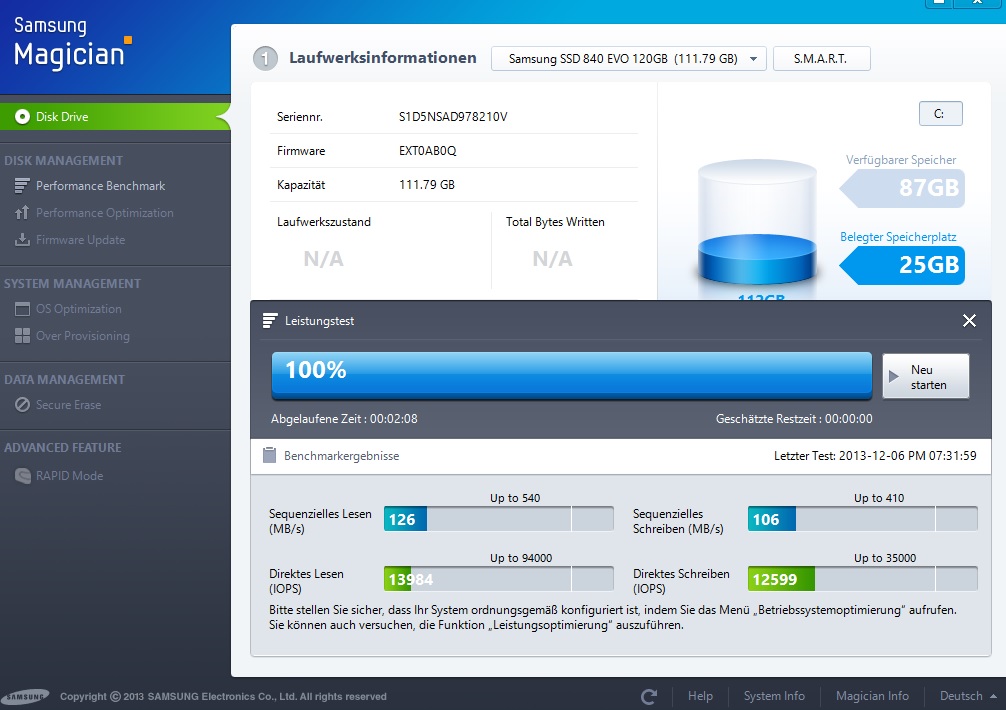Click the Abgelaufene Zeit 00:02:08 text
Viewport: 1006px width, 710px height.
tap(344, 419)
